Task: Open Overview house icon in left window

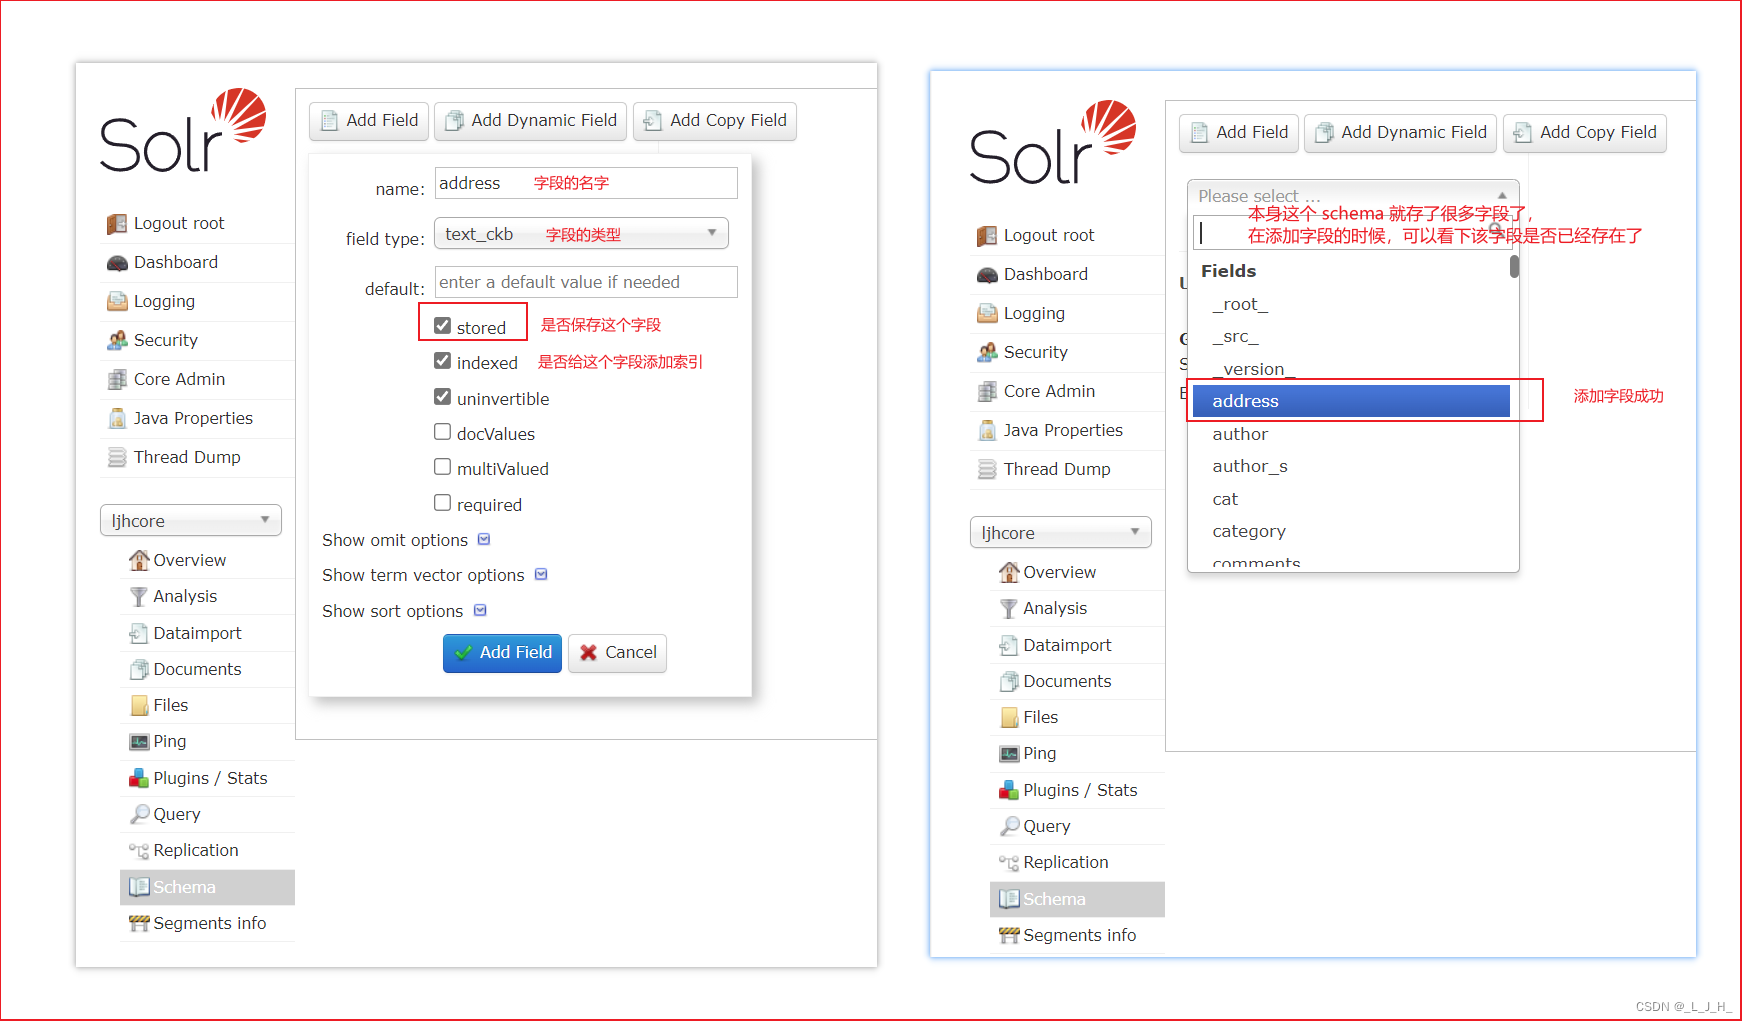Action: (x=139, y=560)
